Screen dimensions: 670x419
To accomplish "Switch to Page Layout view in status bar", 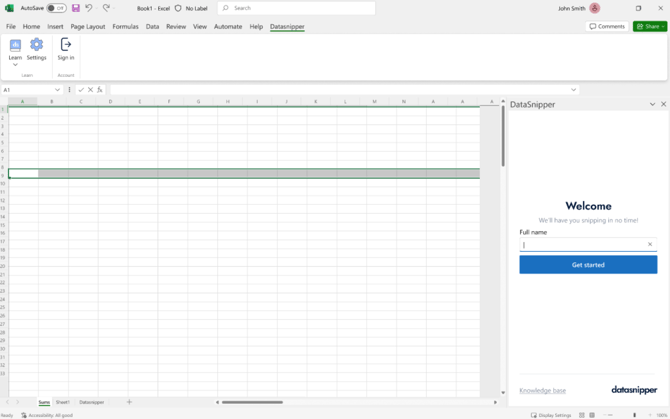I will point(592,415).
